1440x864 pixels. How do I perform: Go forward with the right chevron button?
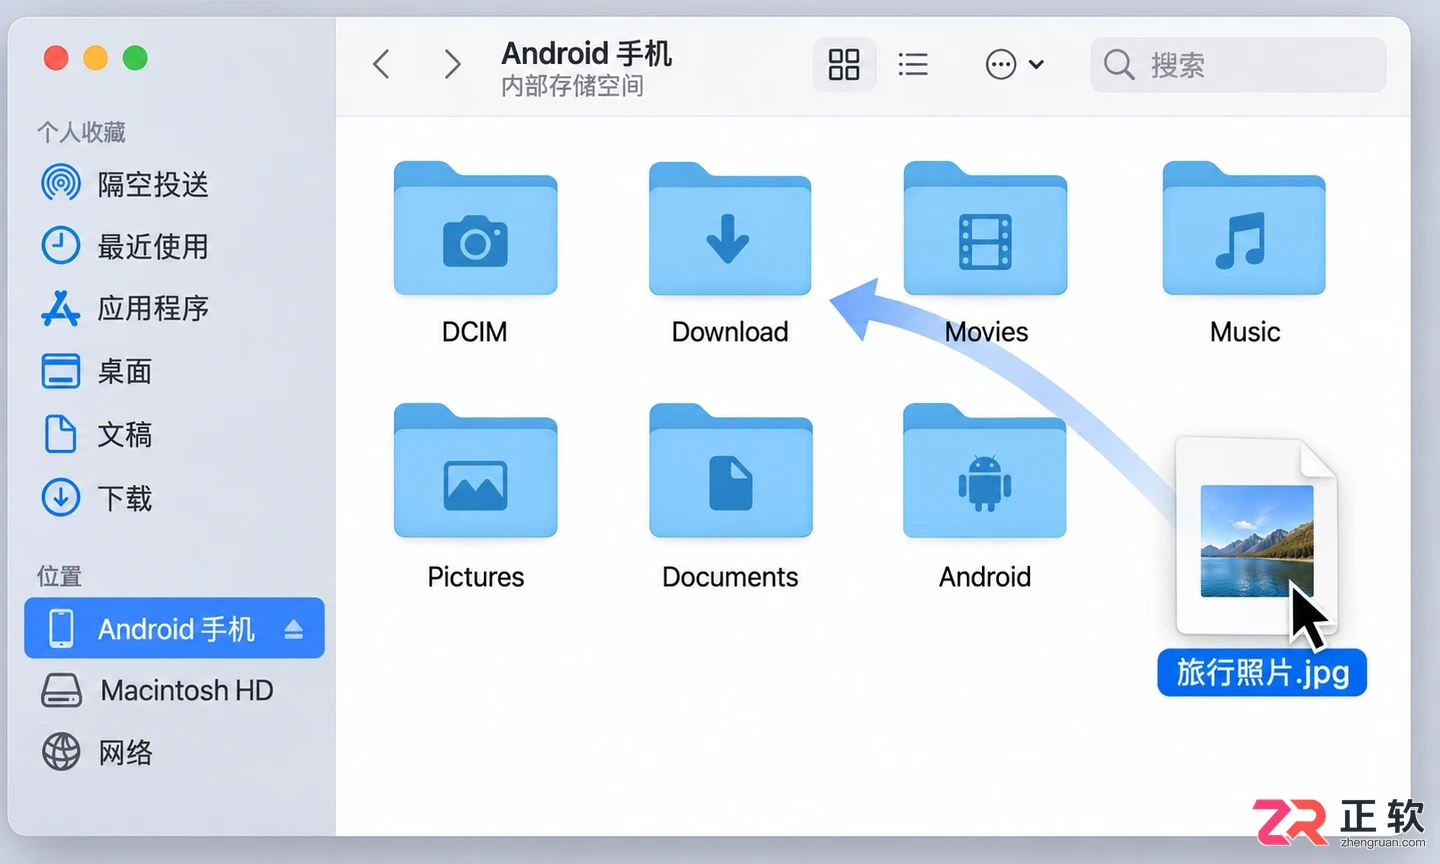(x=452, y=65)
